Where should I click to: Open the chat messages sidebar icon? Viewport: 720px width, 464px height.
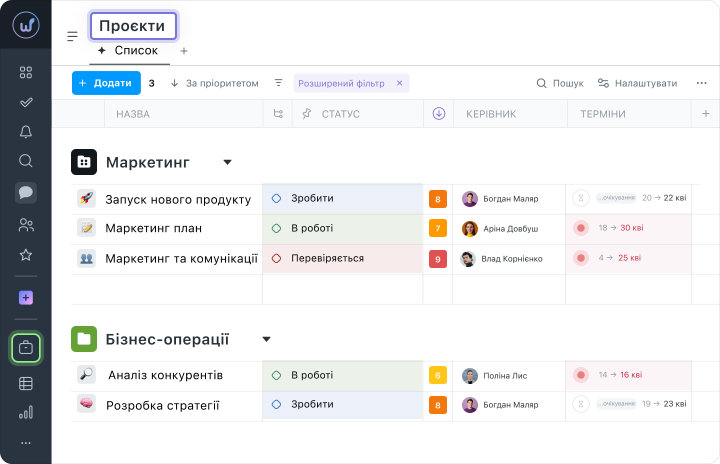[26, 193]
